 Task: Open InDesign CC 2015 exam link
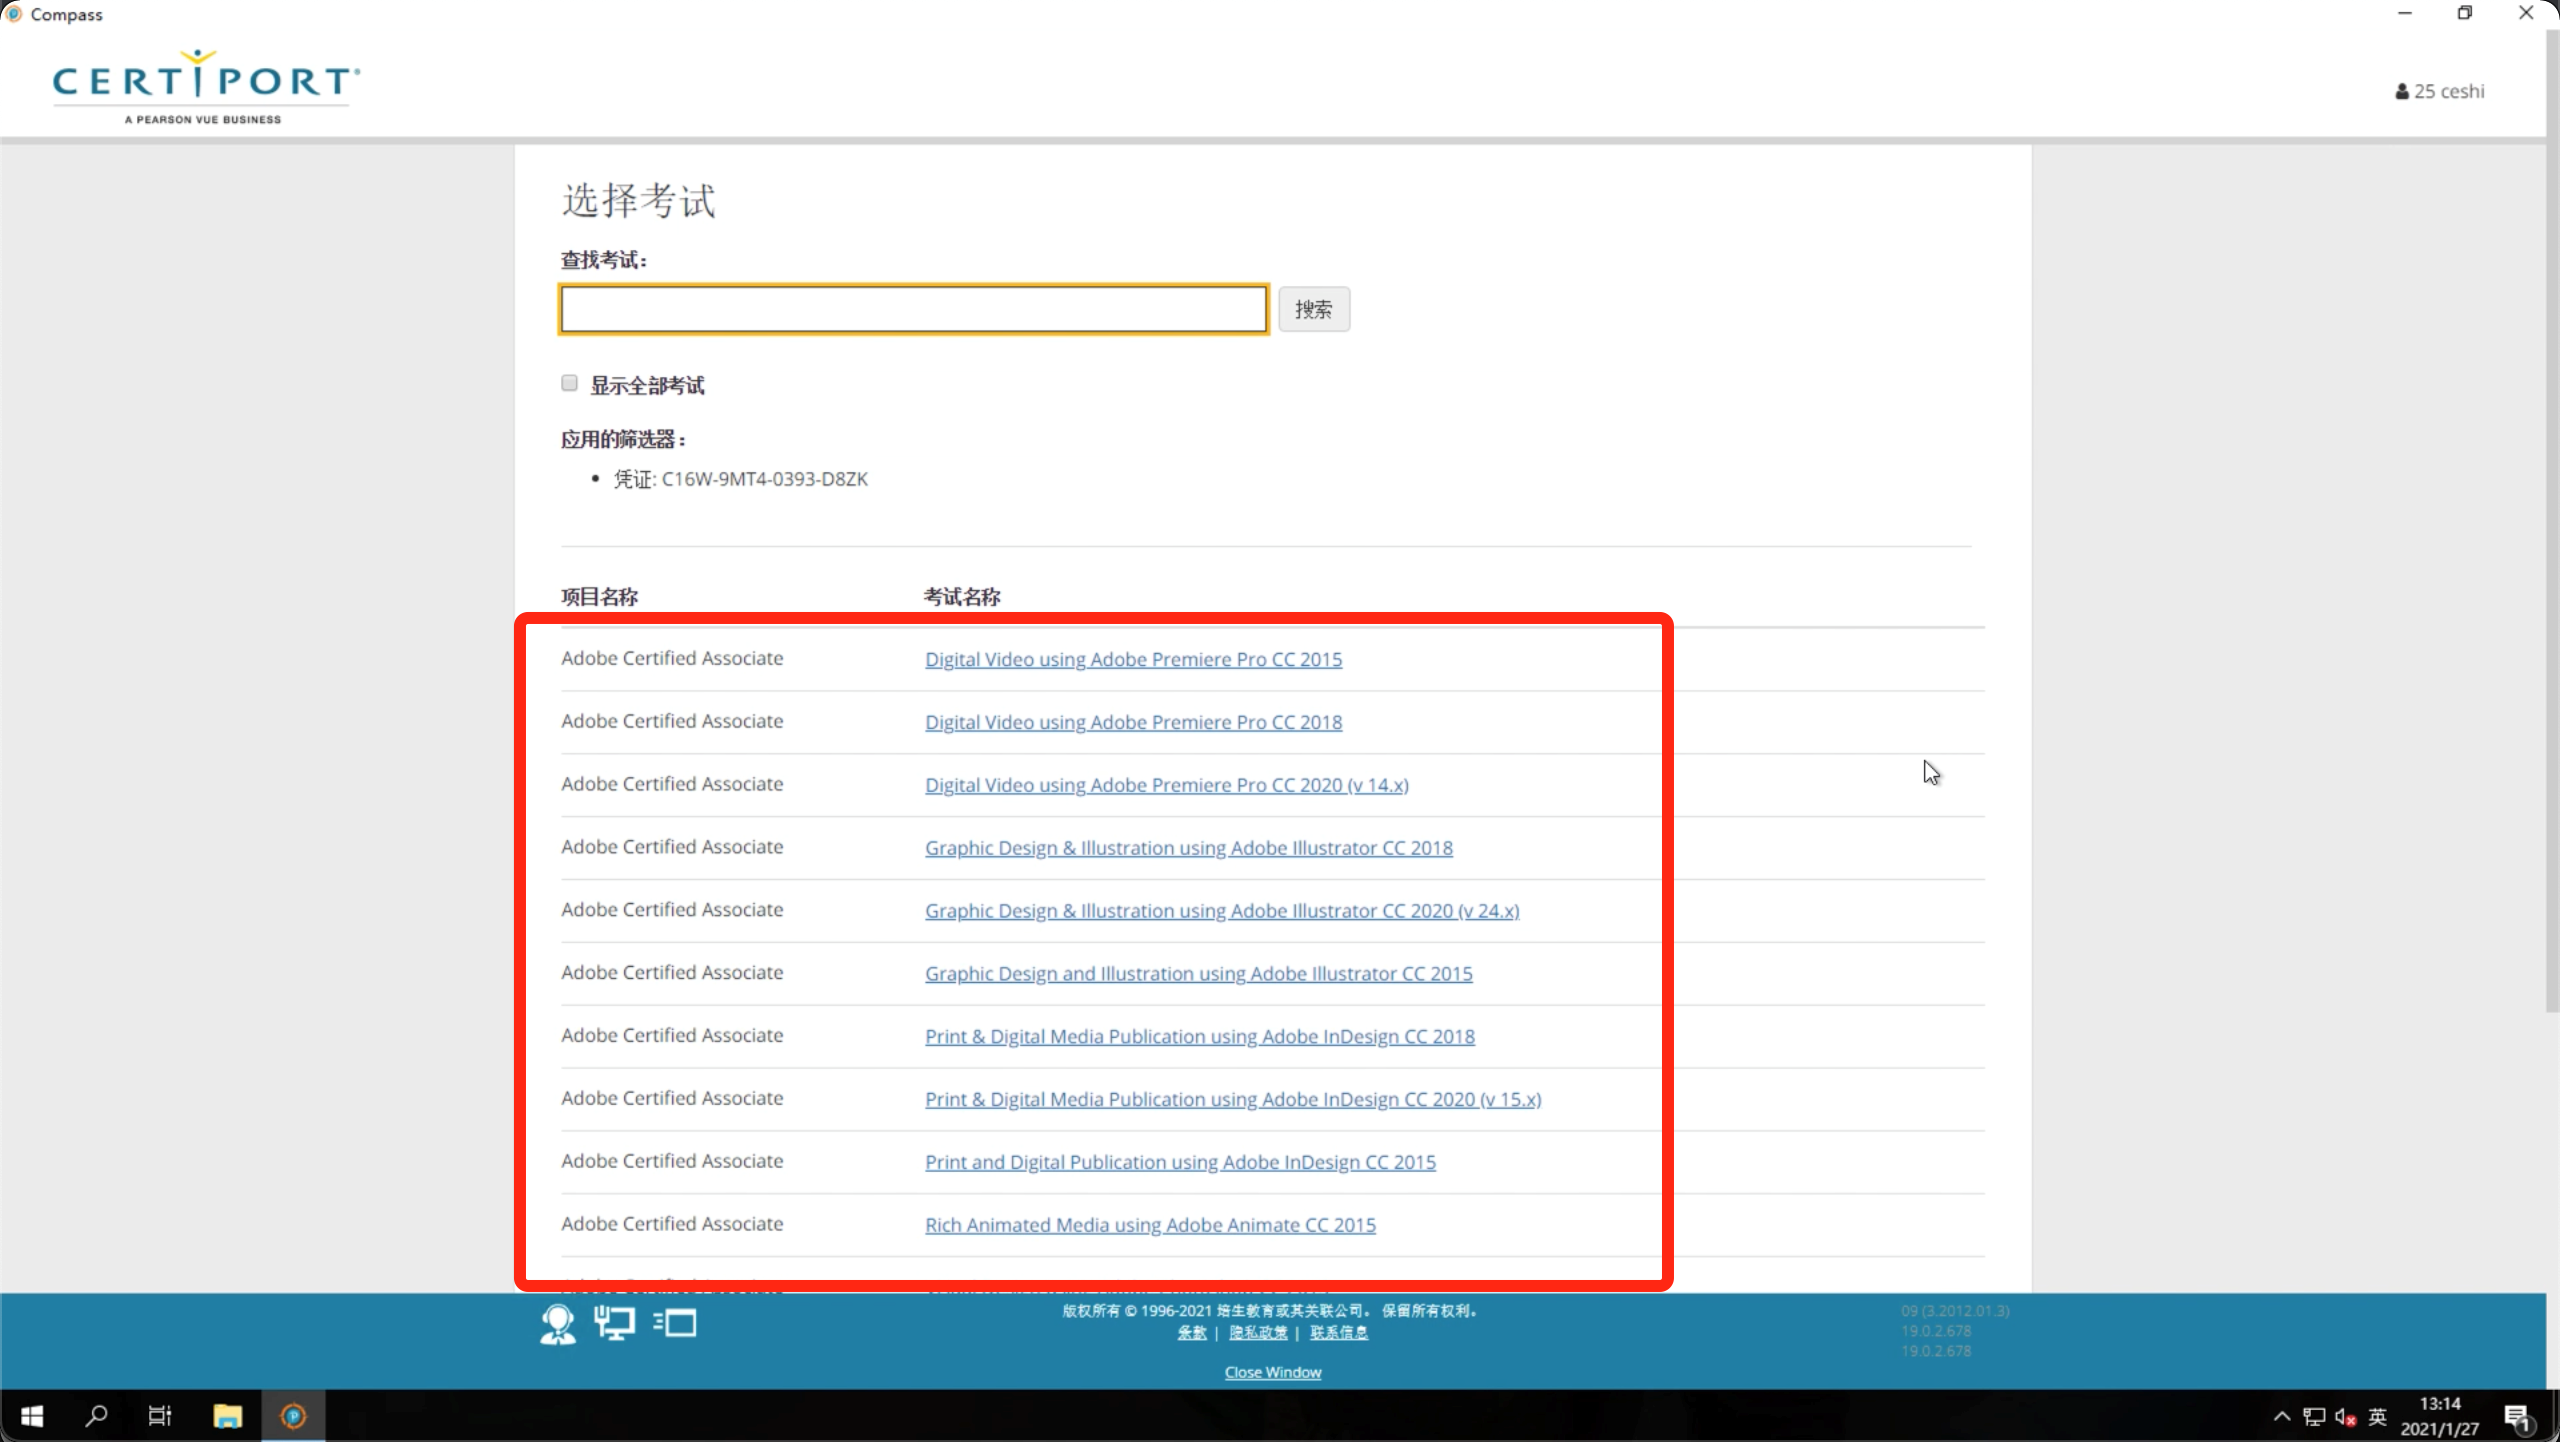1180,1163
